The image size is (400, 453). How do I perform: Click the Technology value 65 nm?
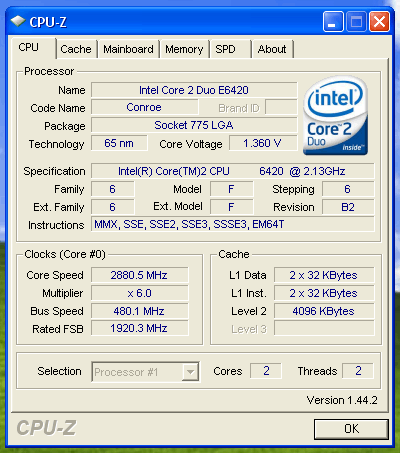pos(119,143)
